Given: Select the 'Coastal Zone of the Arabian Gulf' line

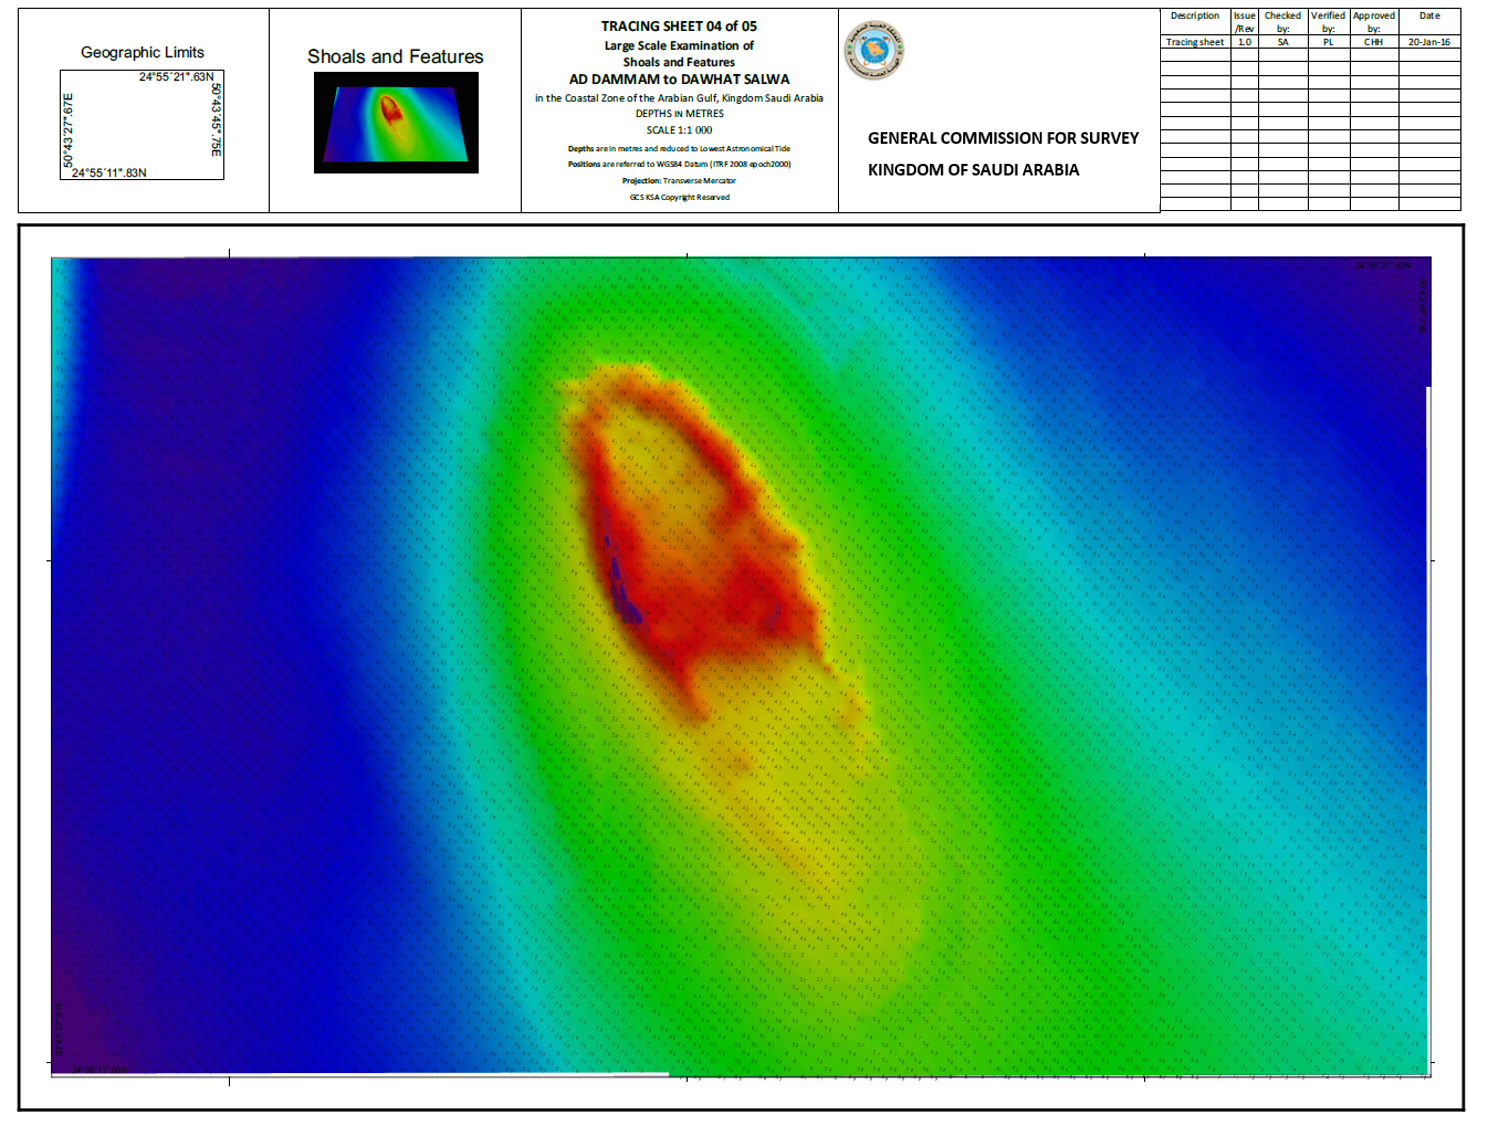Looking at the screenshot, I should tap(679, 98).
